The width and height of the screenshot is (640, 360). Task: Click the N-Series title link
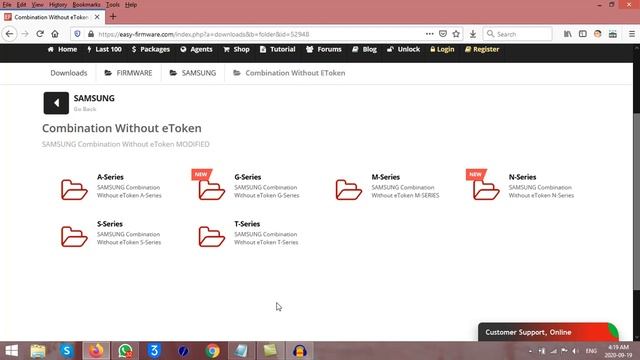click(x=522, y=177)
